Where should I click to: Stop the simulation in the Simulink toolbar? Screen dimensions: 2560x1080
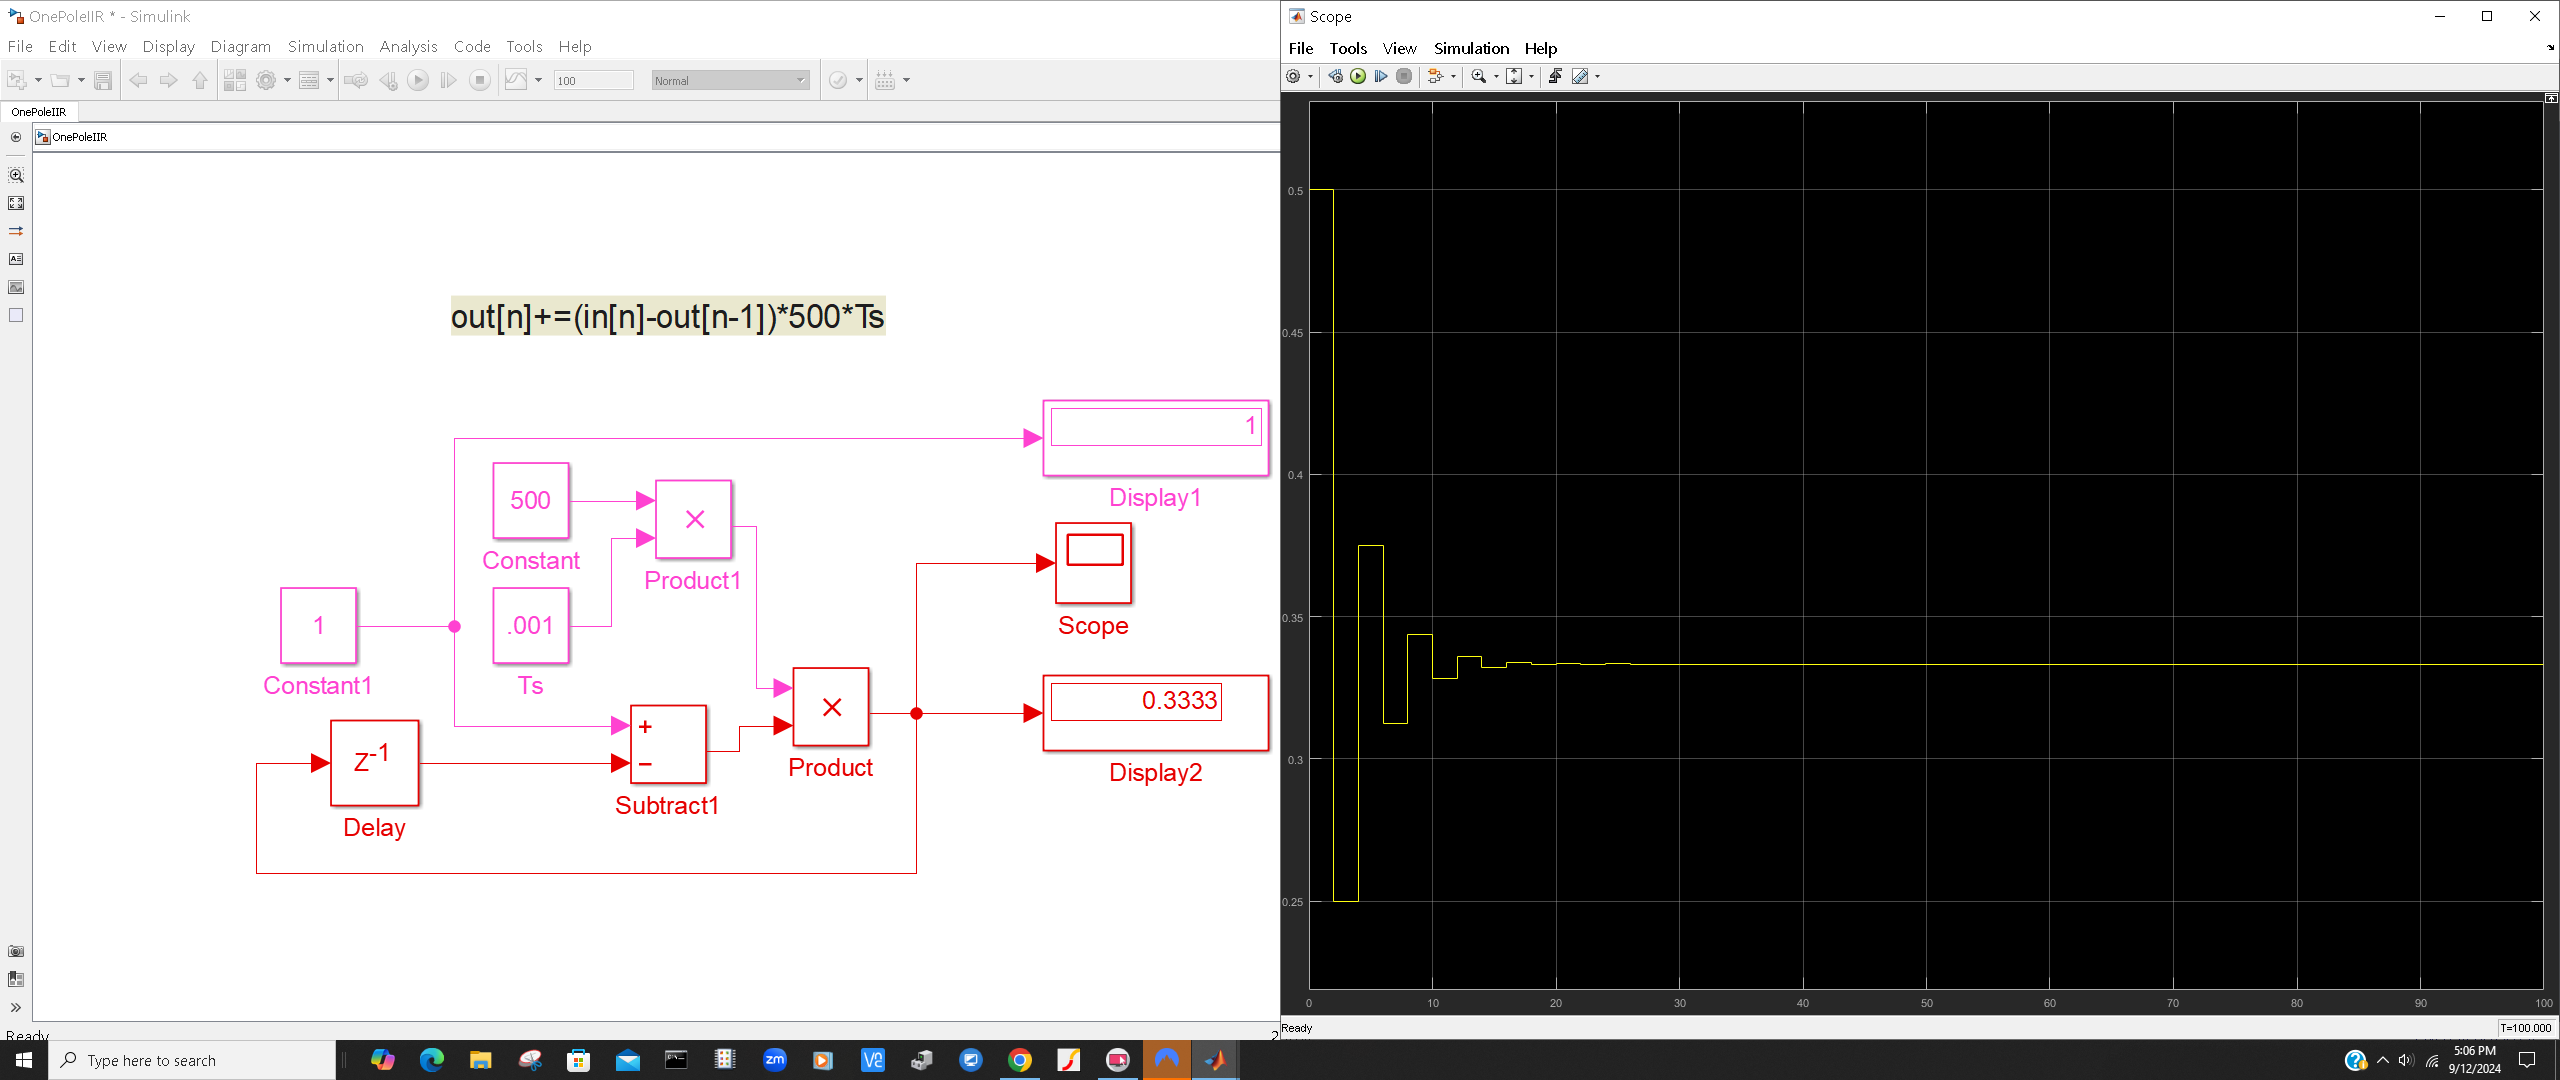point(480,80)
